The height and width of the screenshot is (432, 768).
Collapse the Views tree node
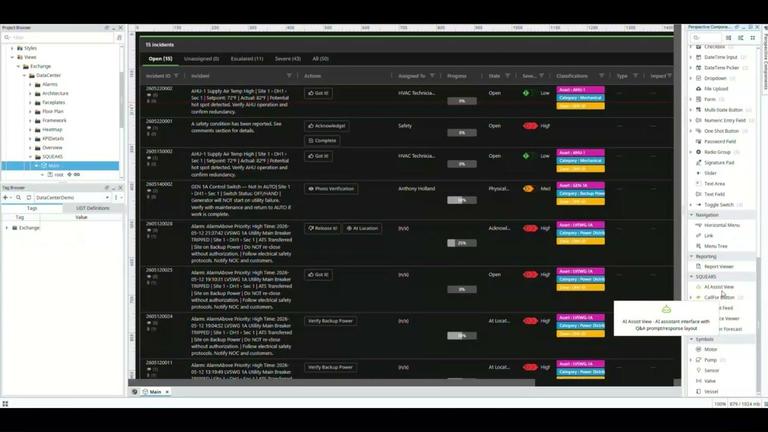point(12,57)
